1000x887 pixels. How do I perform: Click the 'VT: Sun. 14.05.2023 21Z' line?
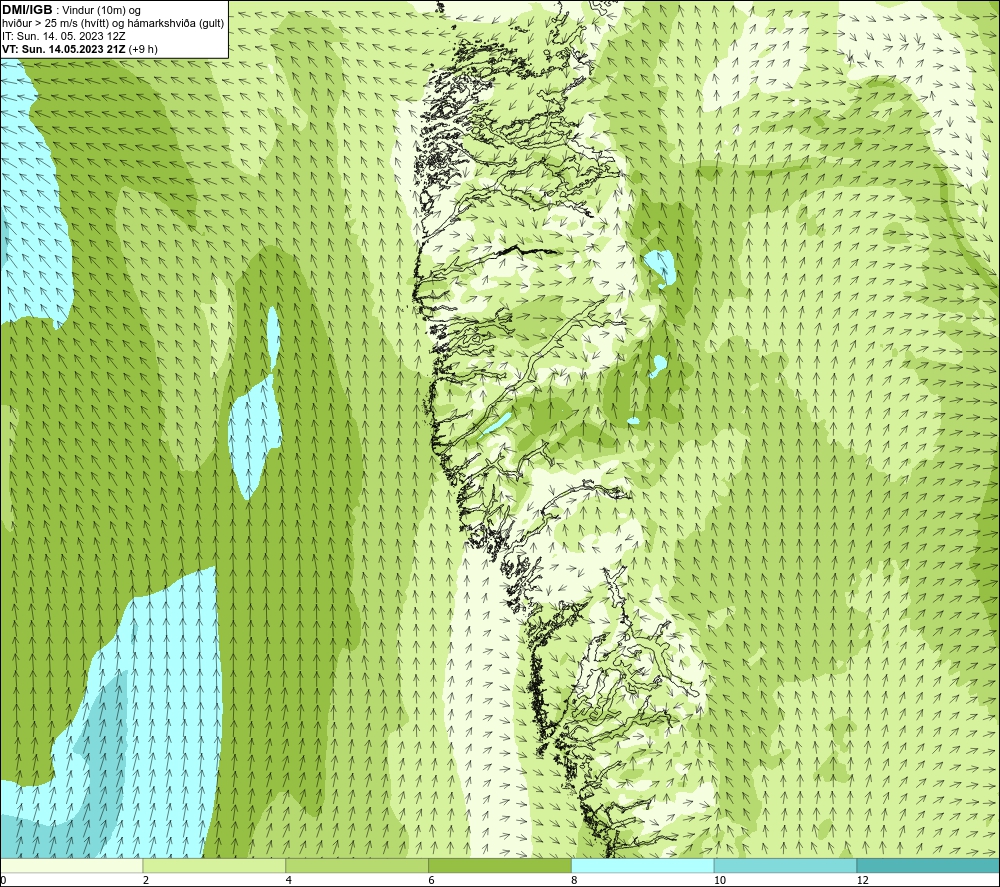80,49
